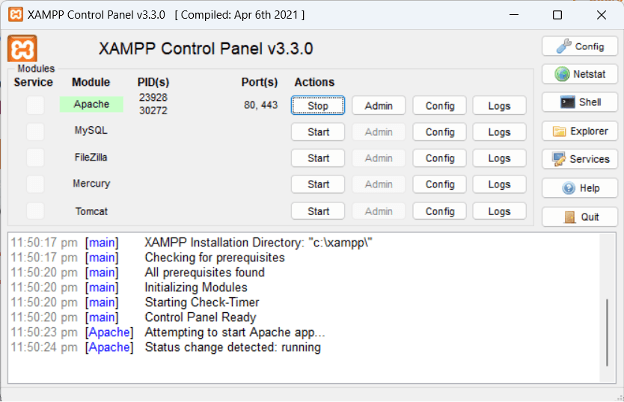Toggle the MySQL service checkbox

[x=35, y=131]
